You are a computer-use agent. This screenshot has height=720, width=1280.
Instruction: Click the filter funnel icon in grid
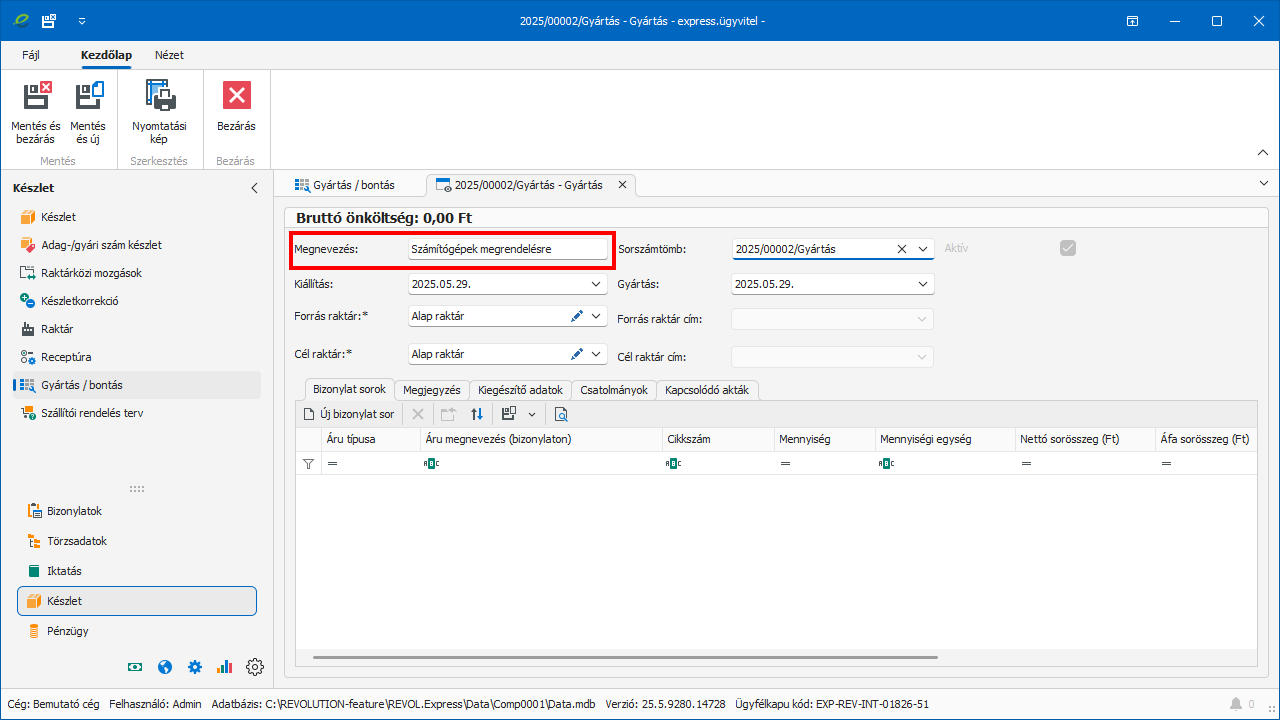pos(308,464)
